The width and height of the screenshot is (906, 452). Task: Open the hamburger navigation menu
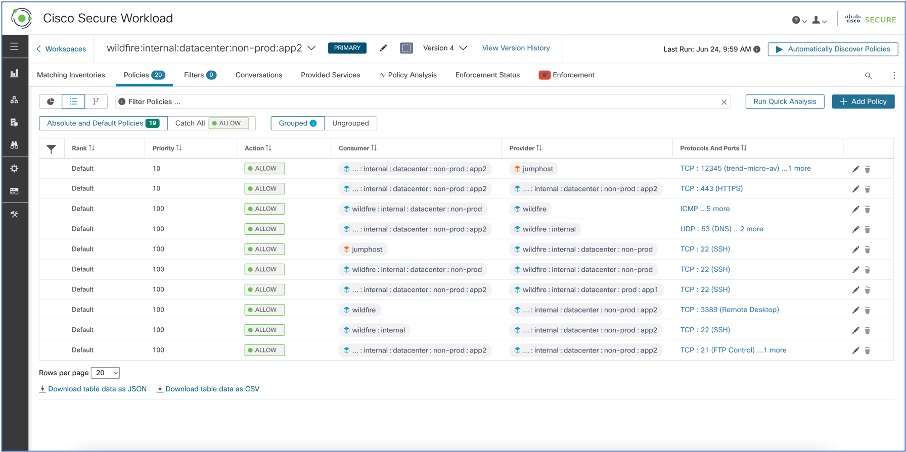(x=14, y=47)
